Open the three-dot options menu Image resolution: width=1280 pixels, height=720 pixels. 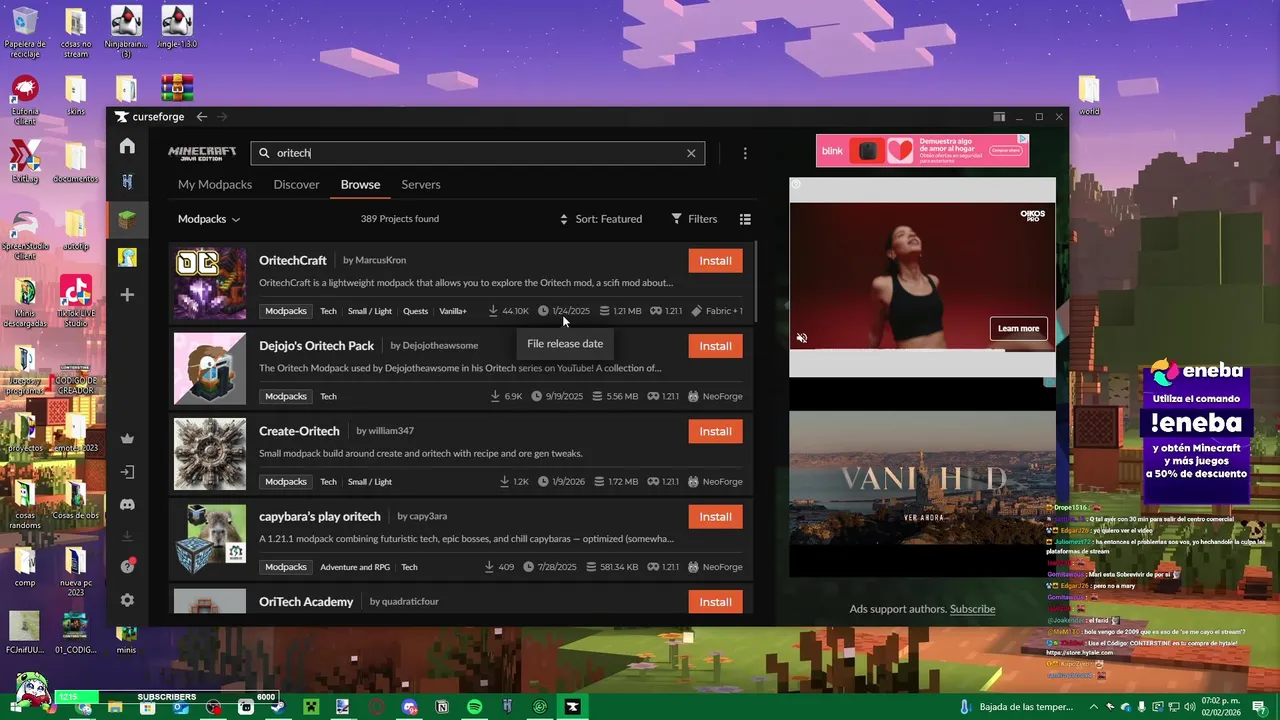coord(745,153)
